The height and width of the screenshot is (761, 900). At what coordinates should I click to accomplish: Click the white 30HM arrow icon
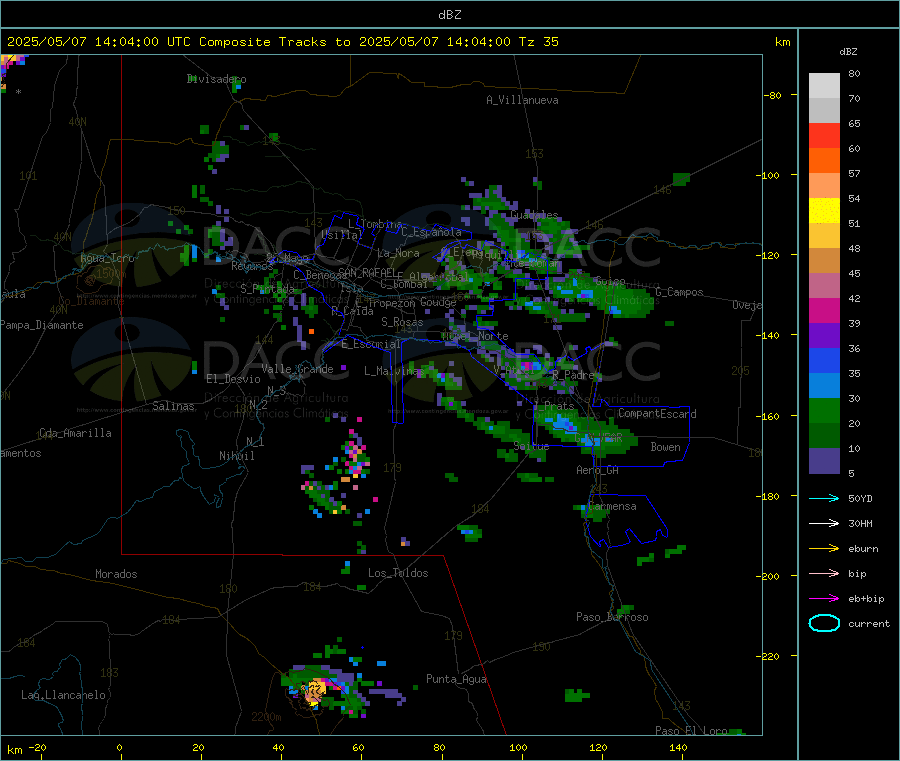coord(824,523)
